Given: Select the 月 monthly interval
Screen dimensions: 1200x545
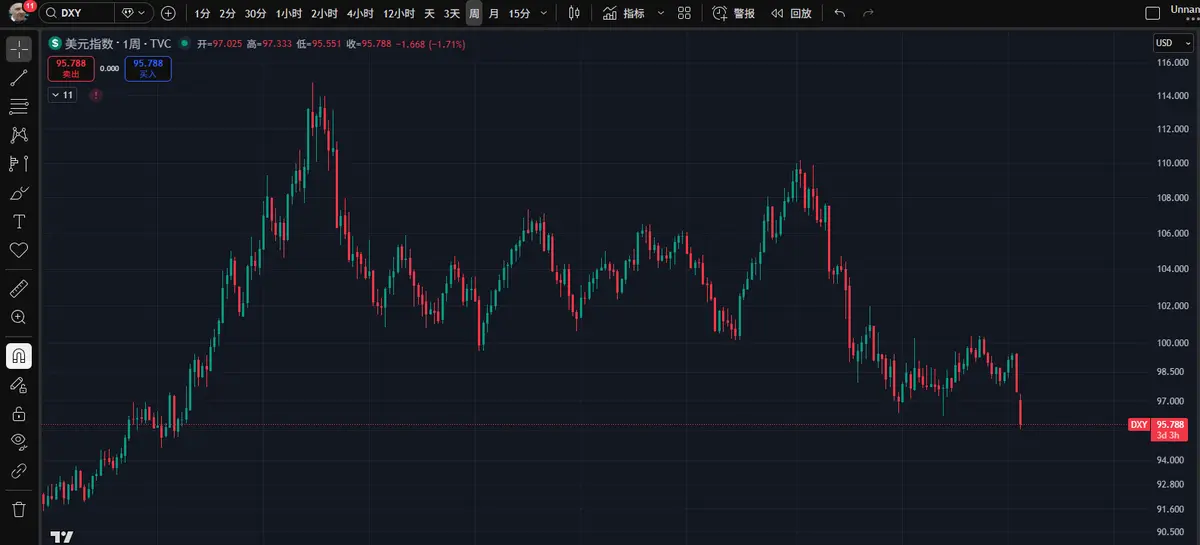Looking at the screenshot, I should pos(494,13).
